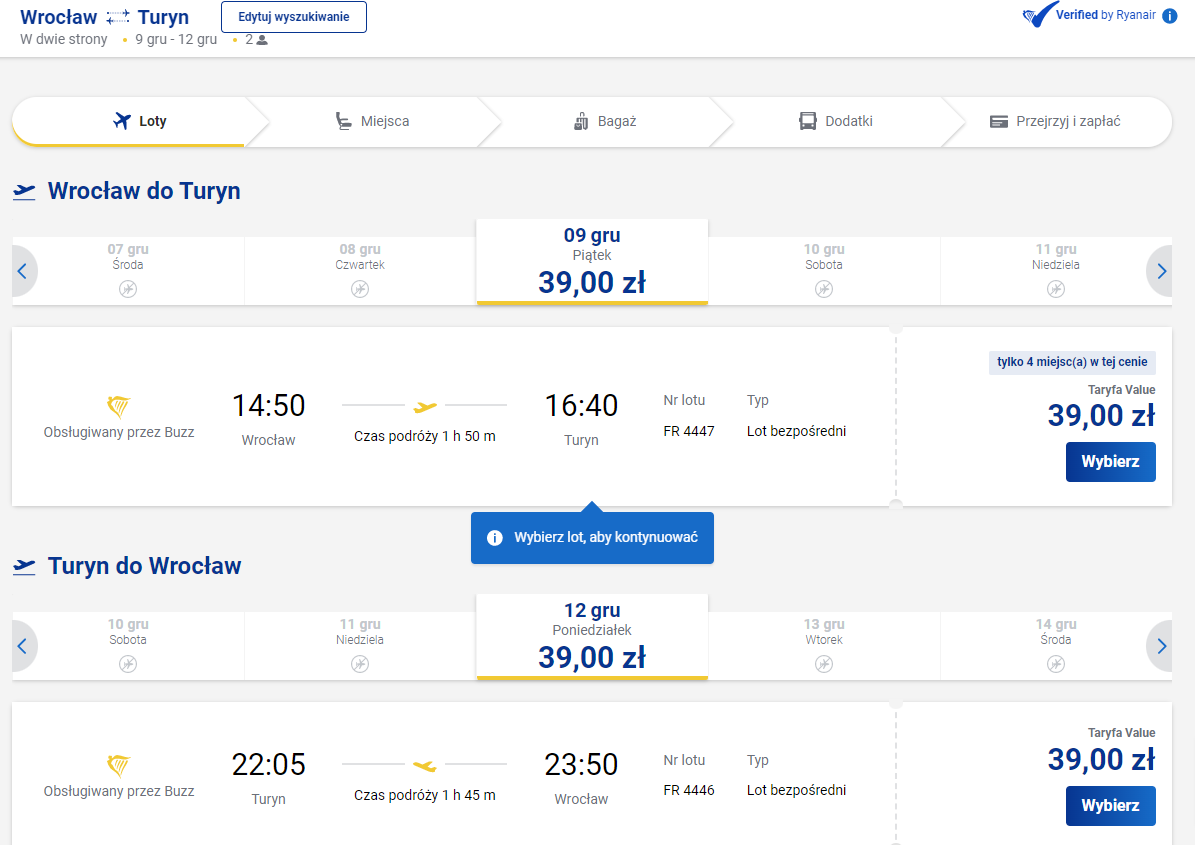The image size is (1195, 845).
Task: Click the Verified by Ryanair info icon
Action: [x=1169, y=16]
